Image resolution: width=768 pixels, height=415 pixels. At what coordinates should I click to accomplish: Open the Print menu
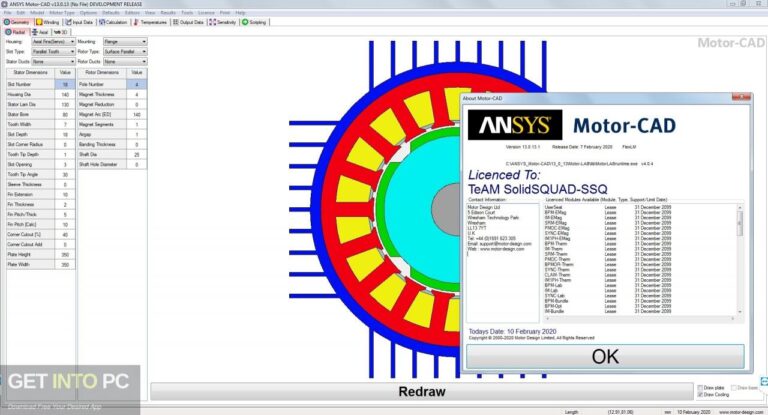coord(225,13)
